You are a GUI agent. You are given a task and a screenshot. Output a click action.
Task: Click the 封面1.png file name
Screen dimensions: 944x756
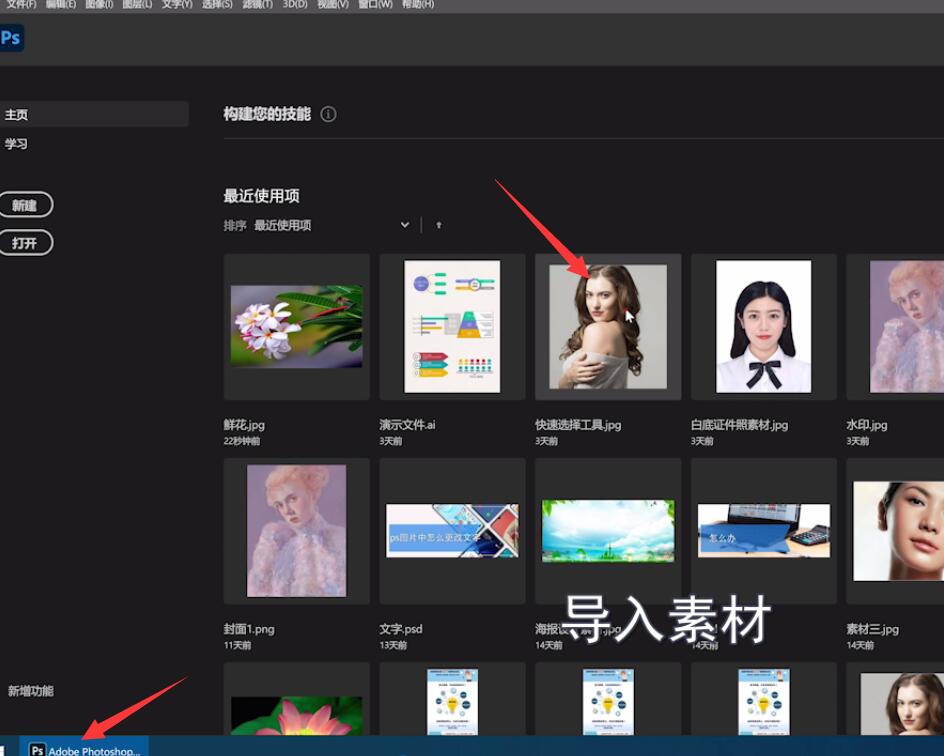point(249,629)
